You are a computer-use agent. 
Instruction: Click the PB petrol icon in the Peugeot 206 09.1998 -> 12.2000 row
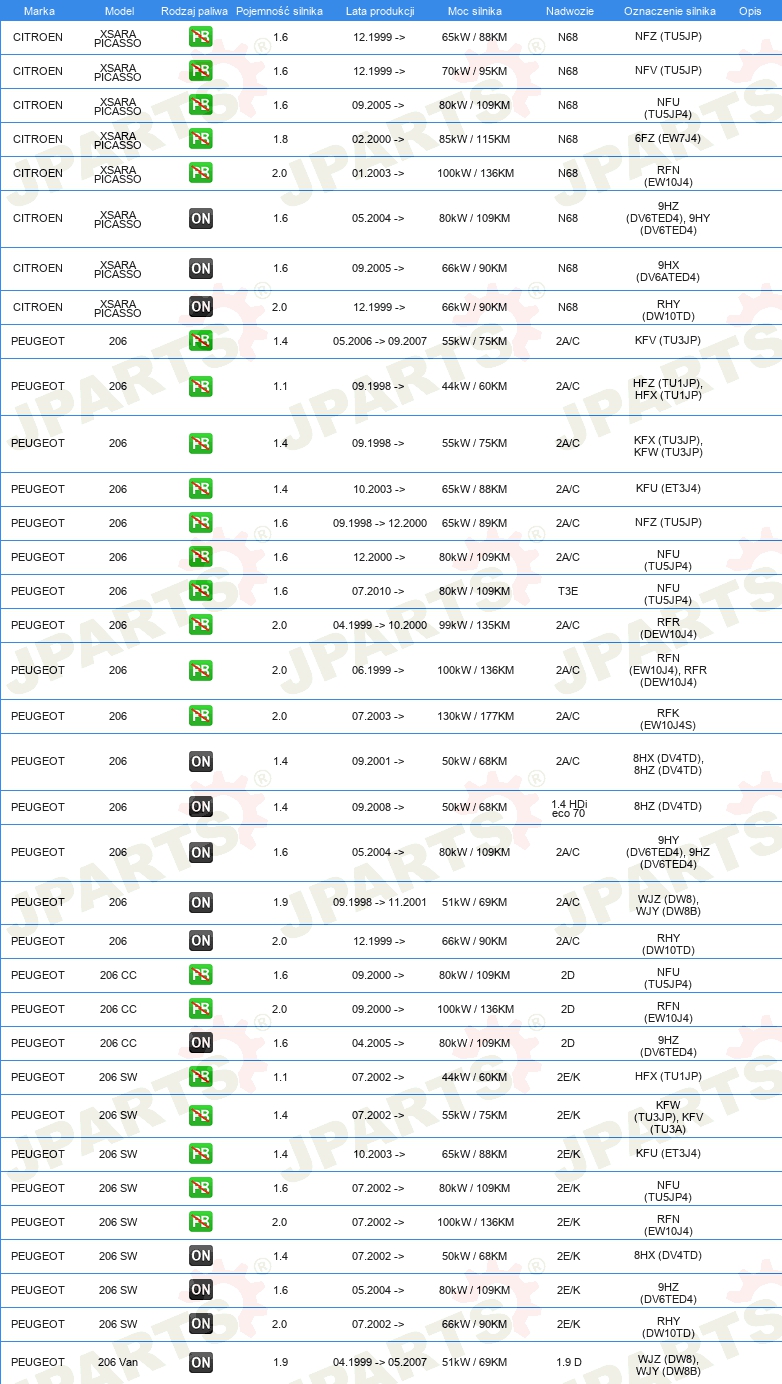201,523
